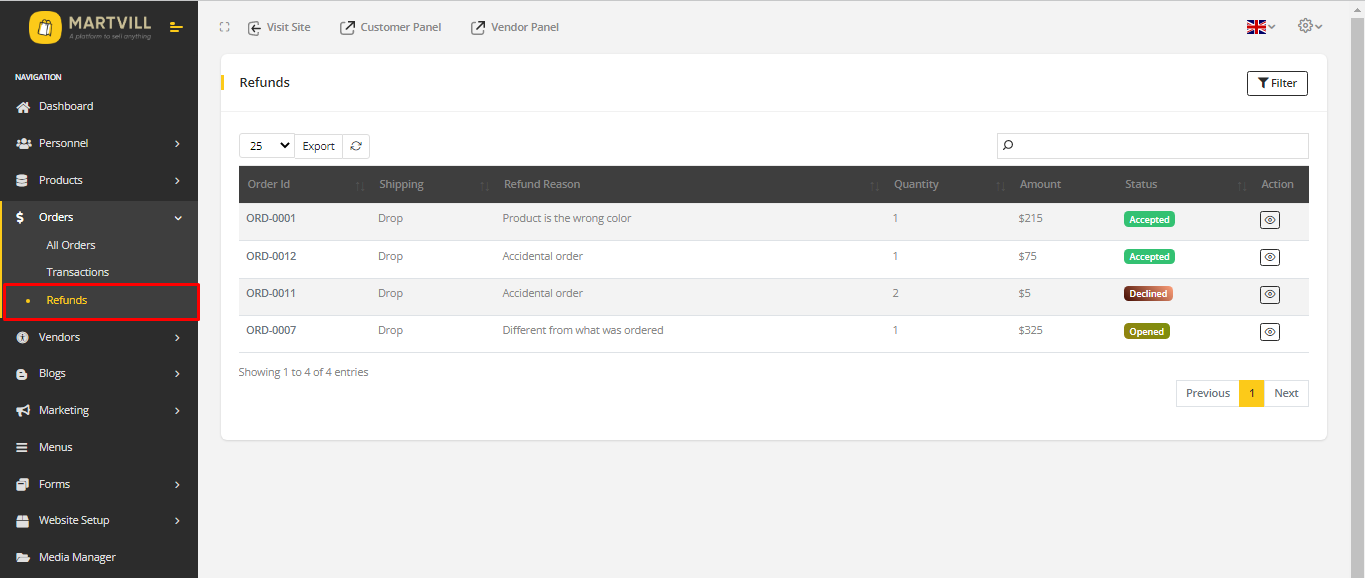Viewport: 1365px width, 578px height.
Task: View refund details for ORD-0011
Action: 1269,294
